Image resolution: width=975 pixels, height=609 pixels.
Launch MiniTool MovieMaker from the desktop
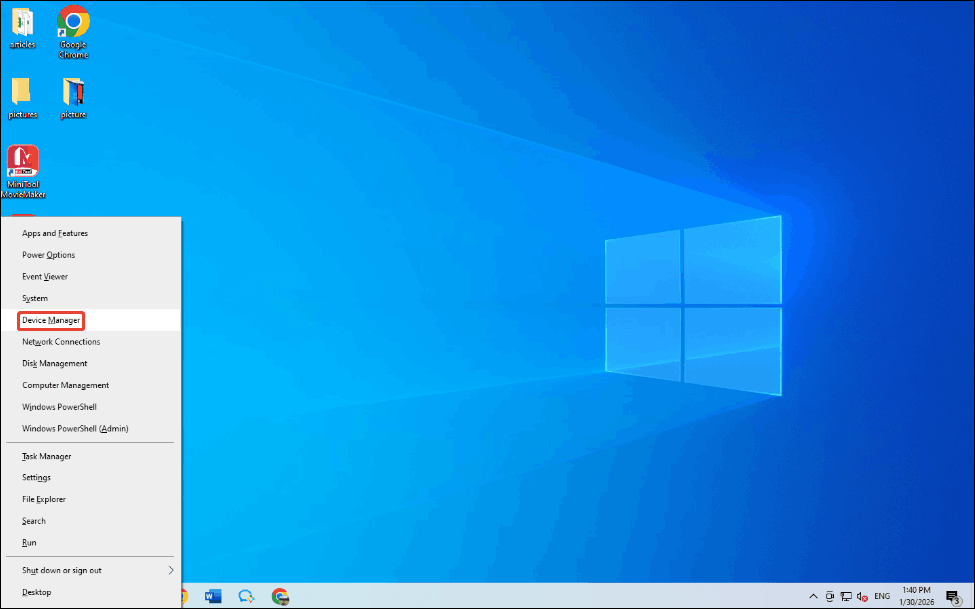coord(22,160)
